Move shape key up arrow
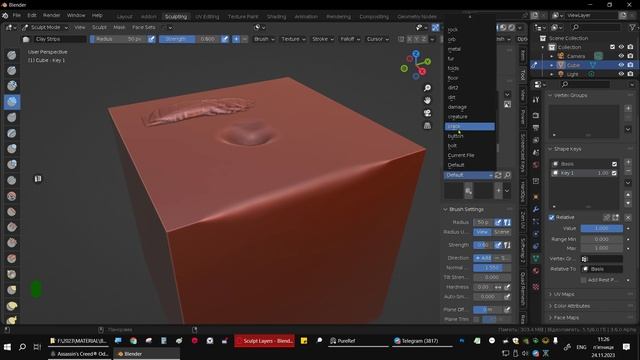This screenshot has height=360, width=640. pyautogui.click(x=628, y=195)
